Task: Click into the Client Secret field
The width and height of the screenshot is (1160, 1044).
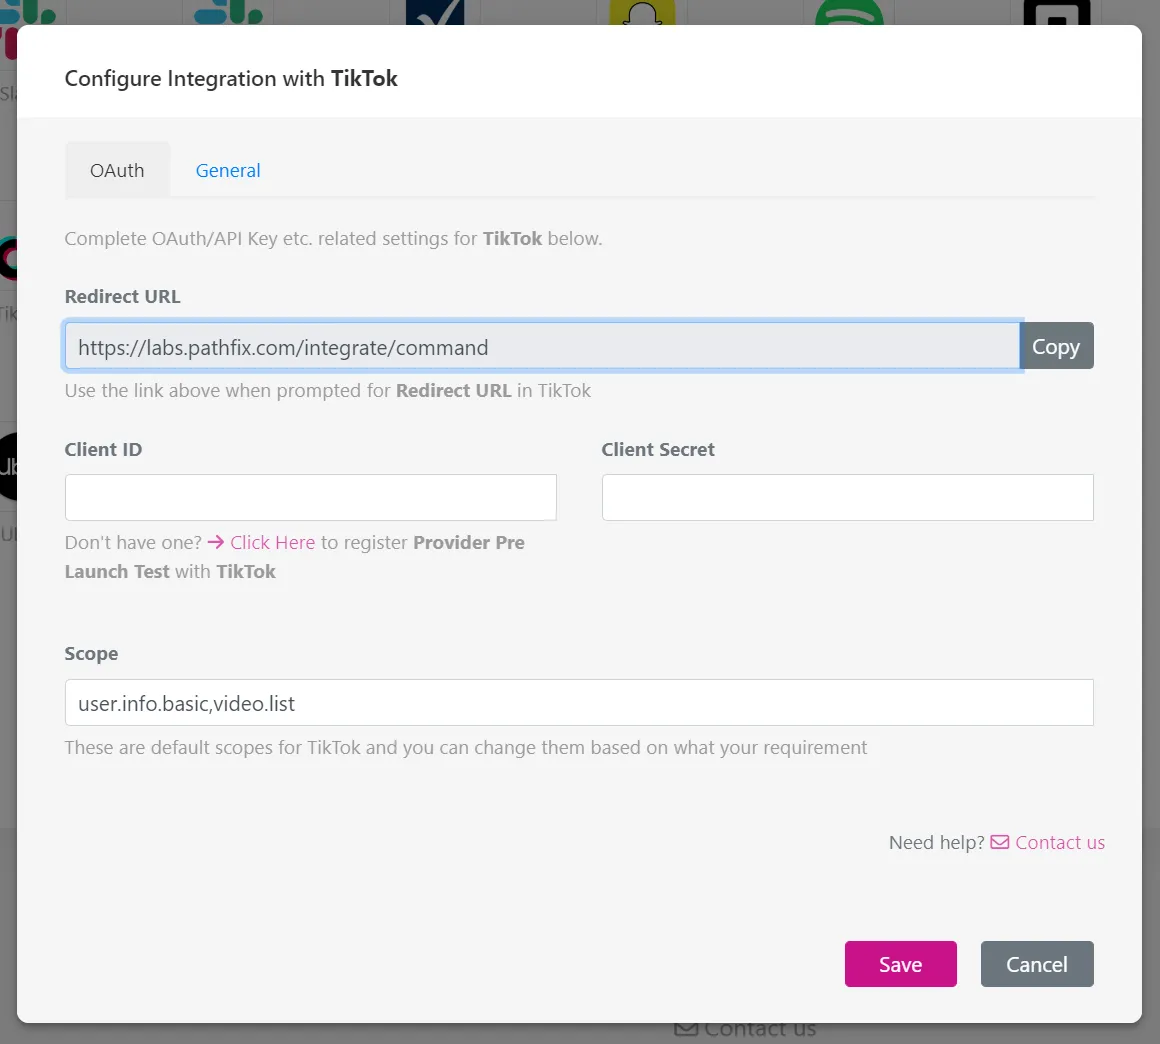Action: click(x=847, y=497)
